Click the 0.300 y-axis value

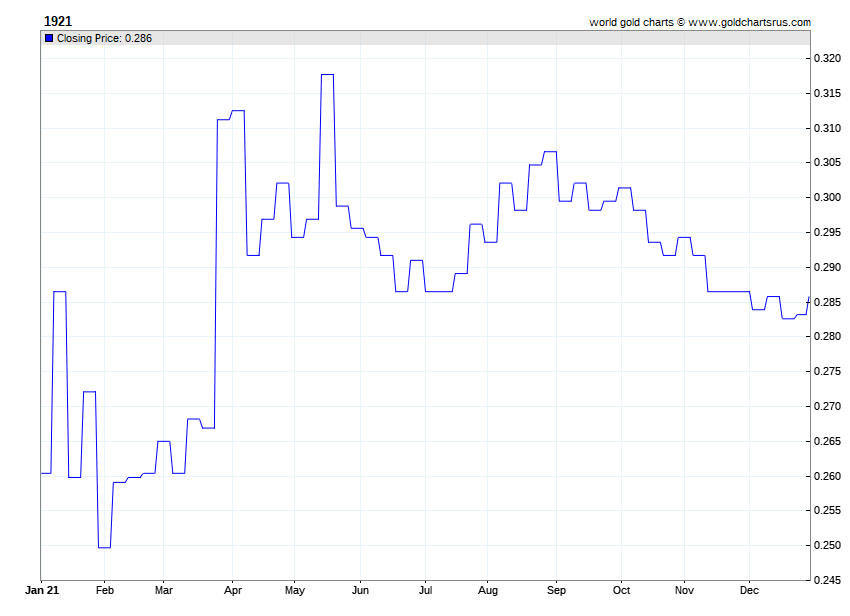825,198
